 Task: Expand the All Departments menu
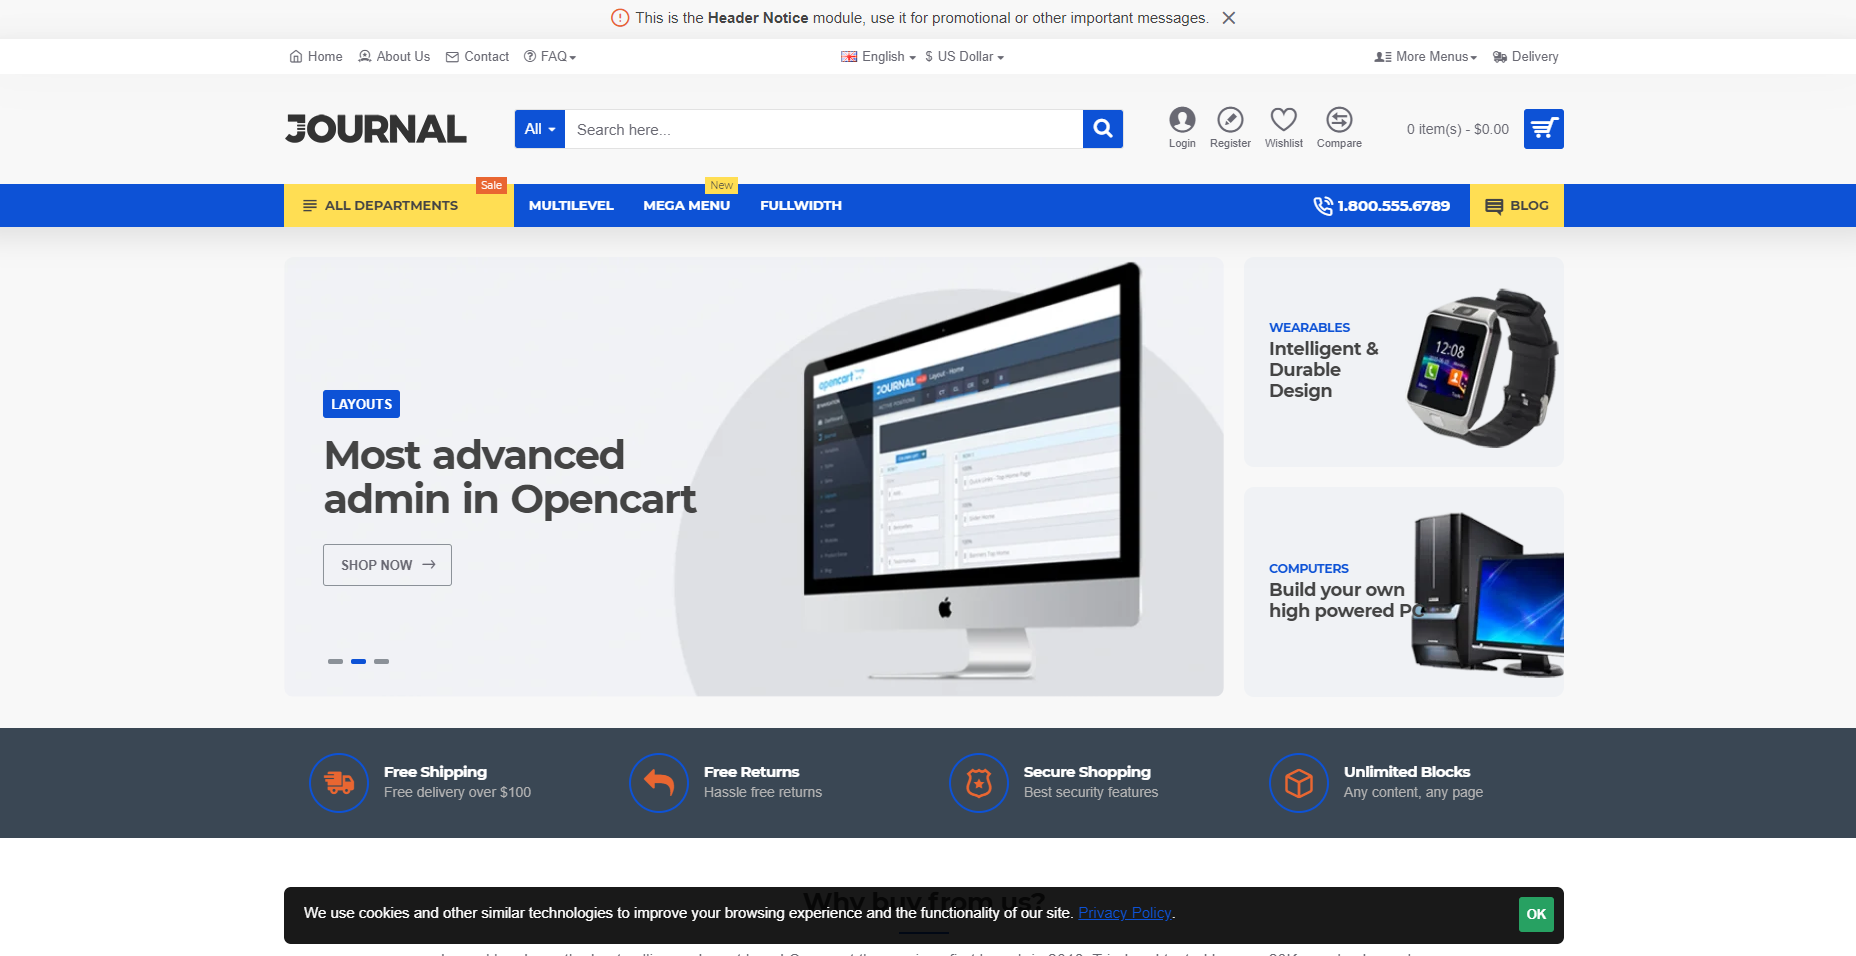point(399,205)
